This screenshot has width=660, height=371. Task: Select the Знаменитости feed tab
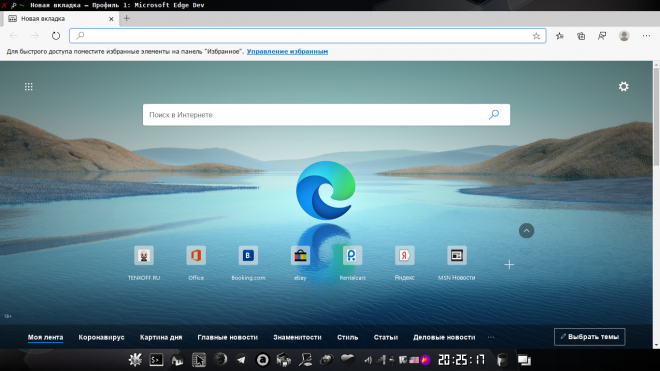[x=297, y=337]
